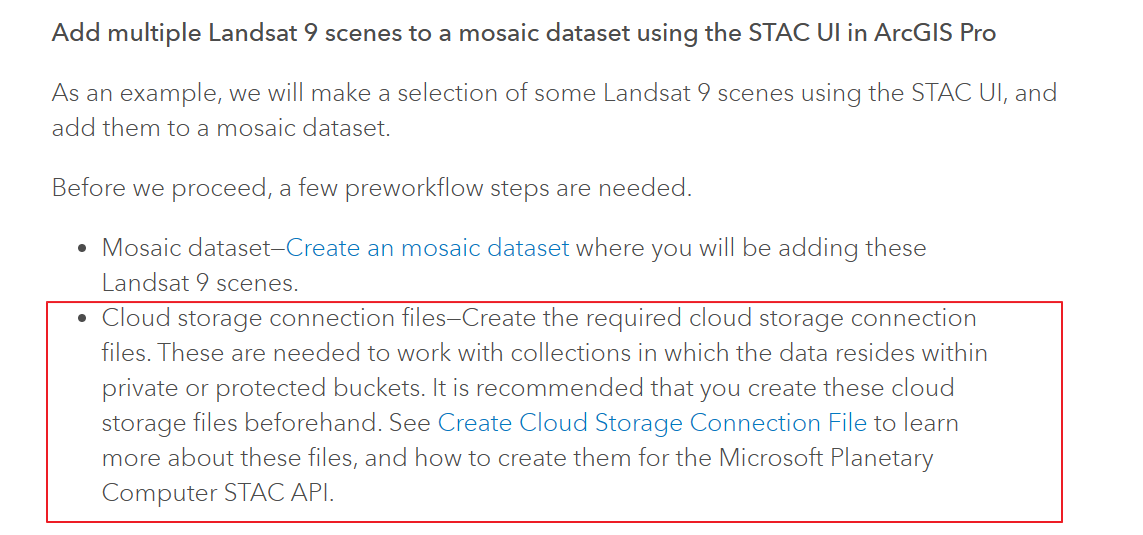
Task: Click 'Landsat 9 scenes.' ending the first bullet
Action: tap(200, 283)
